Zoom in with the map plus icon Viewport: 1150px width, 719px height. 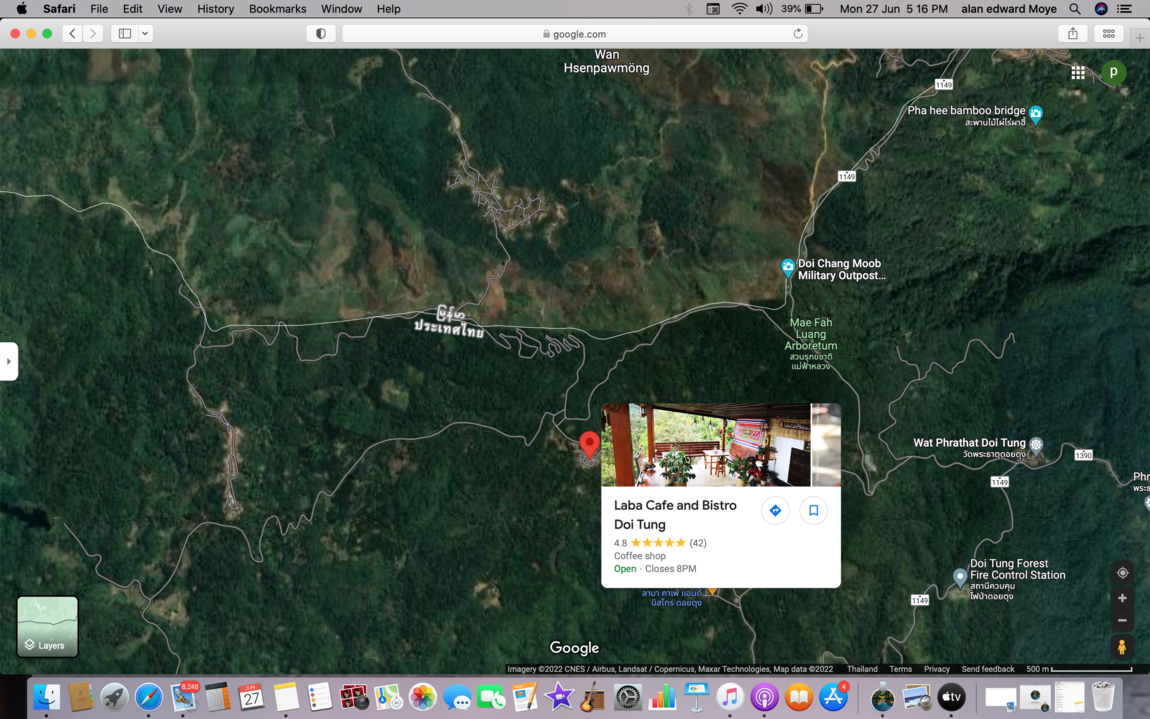(x=1122, y=597)
